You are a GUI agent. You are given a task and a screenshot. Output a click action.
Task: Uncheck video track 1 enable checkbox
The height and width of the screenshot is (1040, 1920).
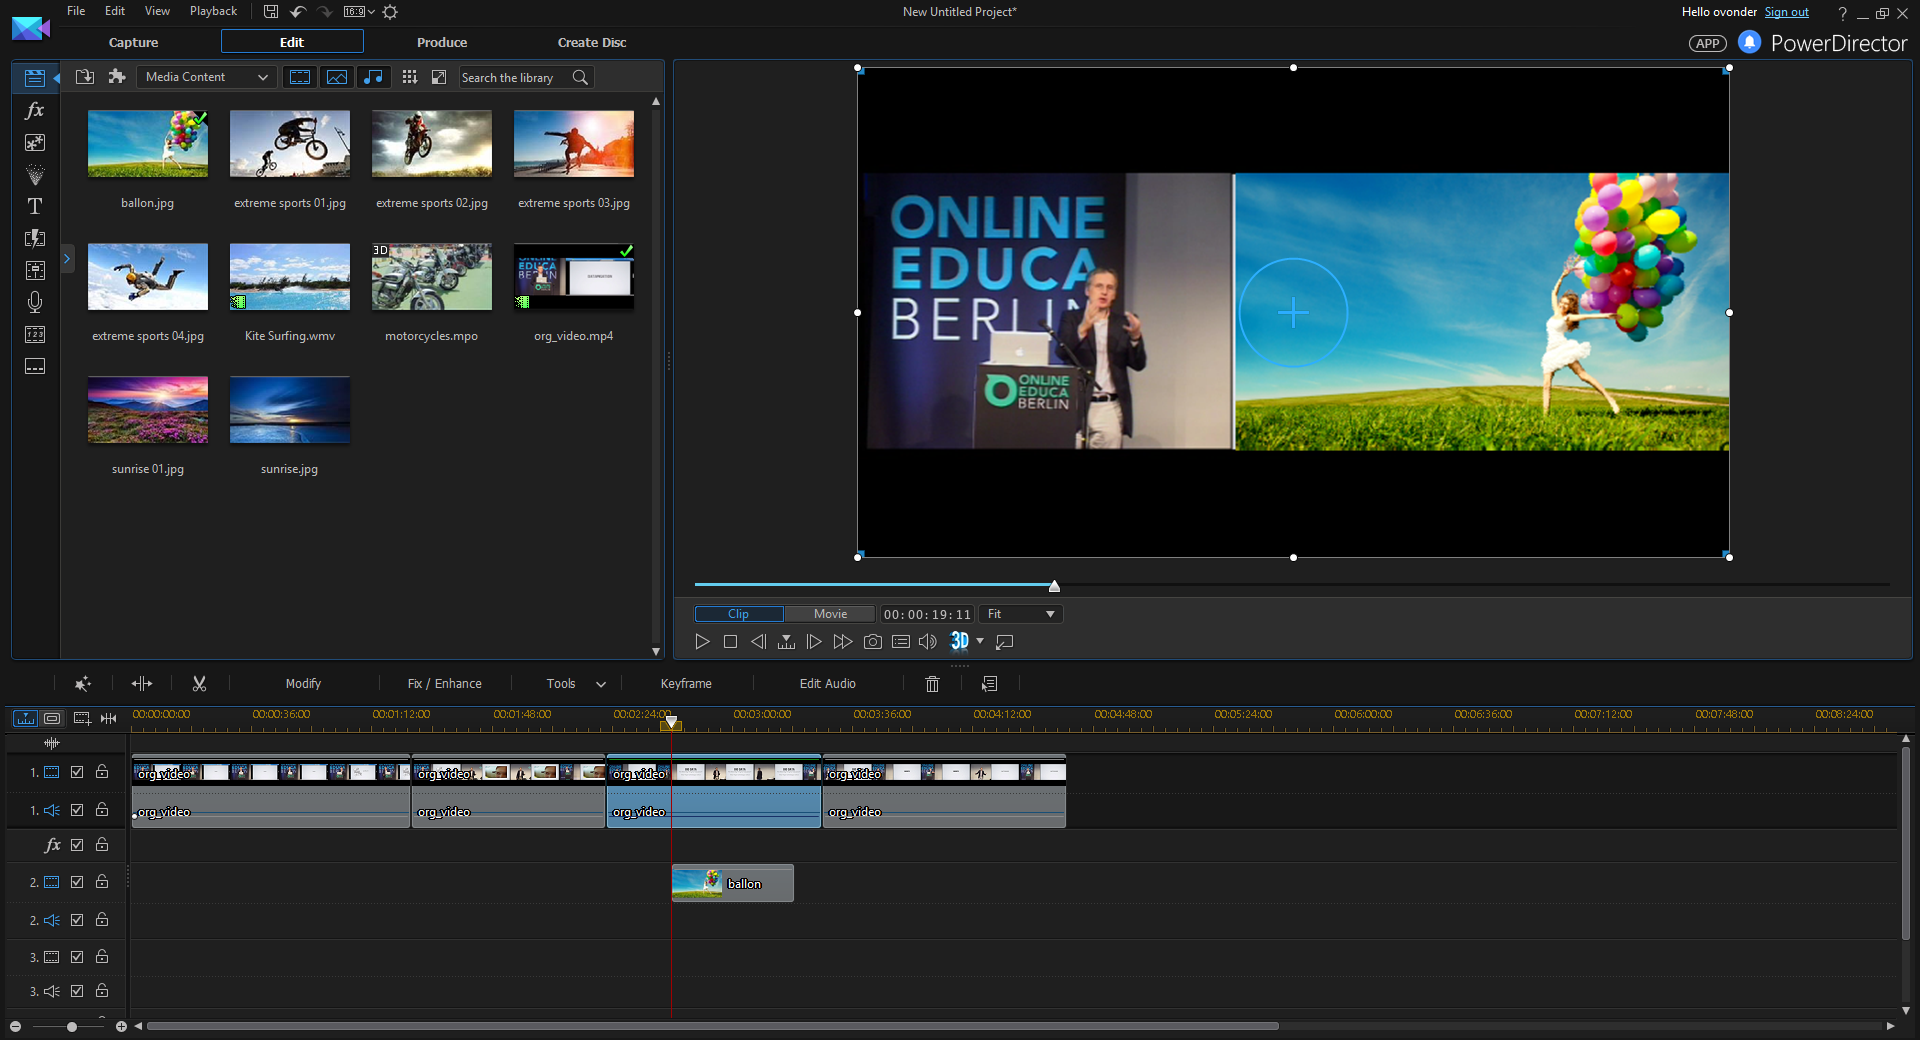(77, 772)
